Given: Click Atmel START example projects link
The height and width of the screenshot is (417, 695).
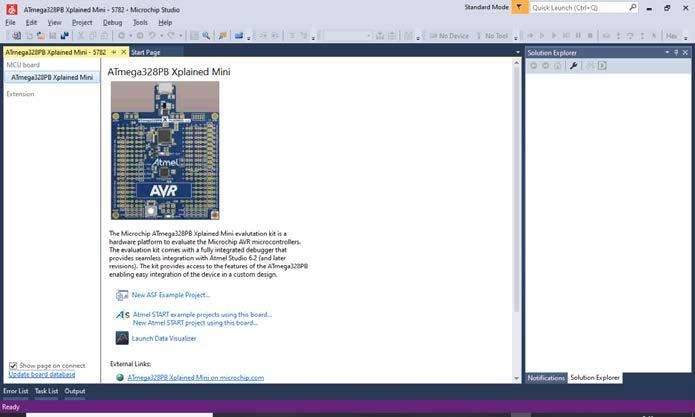Looking at the screenshot, I should click(x=202, y=315).
